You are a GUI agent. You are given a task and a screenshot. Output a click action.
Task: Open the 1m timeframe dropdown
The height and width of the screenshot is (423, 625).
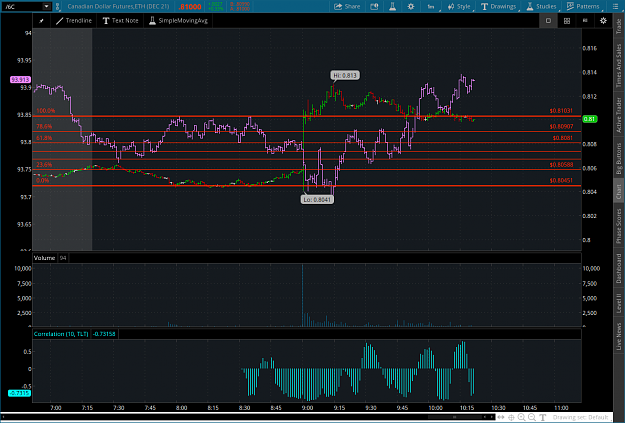(432, 6)
